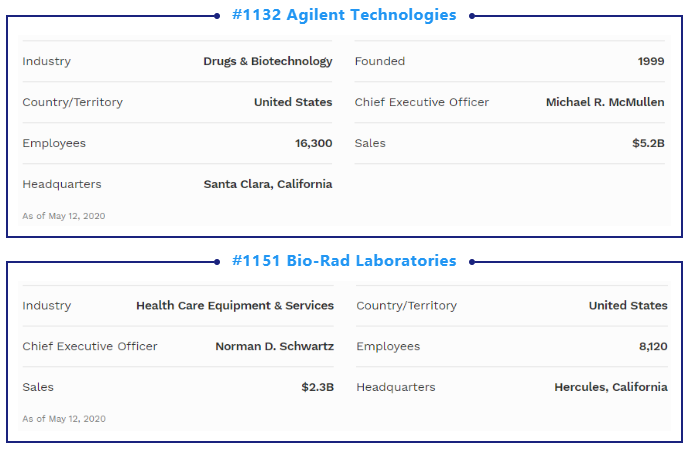Select Santa Clara, California headquarters text
Viewport: 690px width, 453px height.
pos(268,184)
